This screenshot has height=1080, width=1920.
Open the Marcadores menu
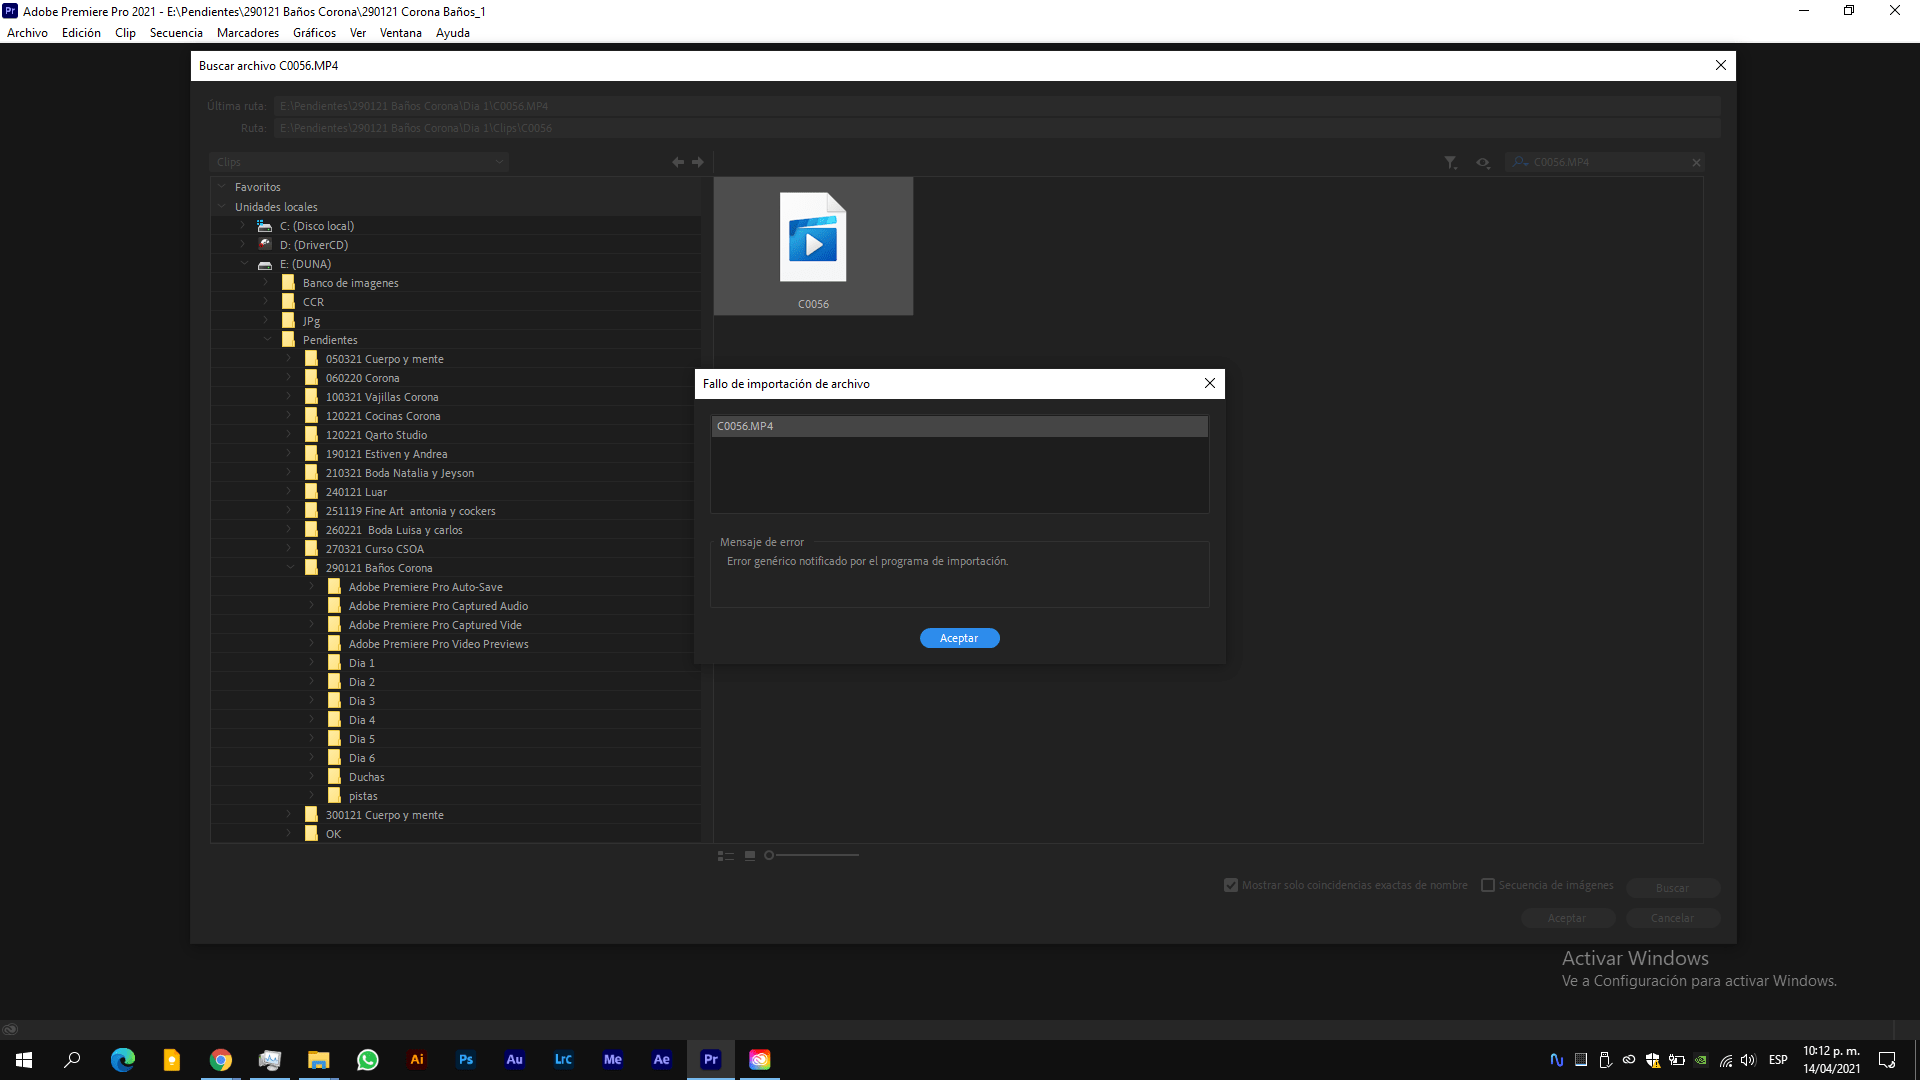(x=247, y=32)
